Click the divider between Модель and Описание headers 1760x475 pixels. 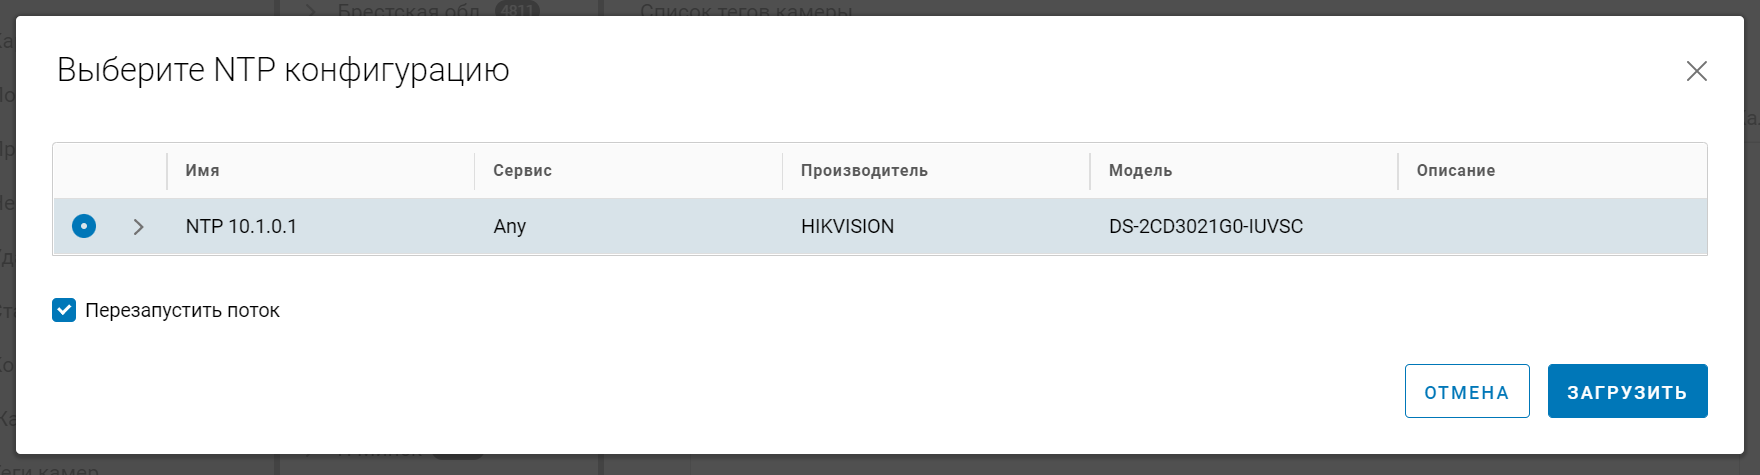(x=1397, y=171)
